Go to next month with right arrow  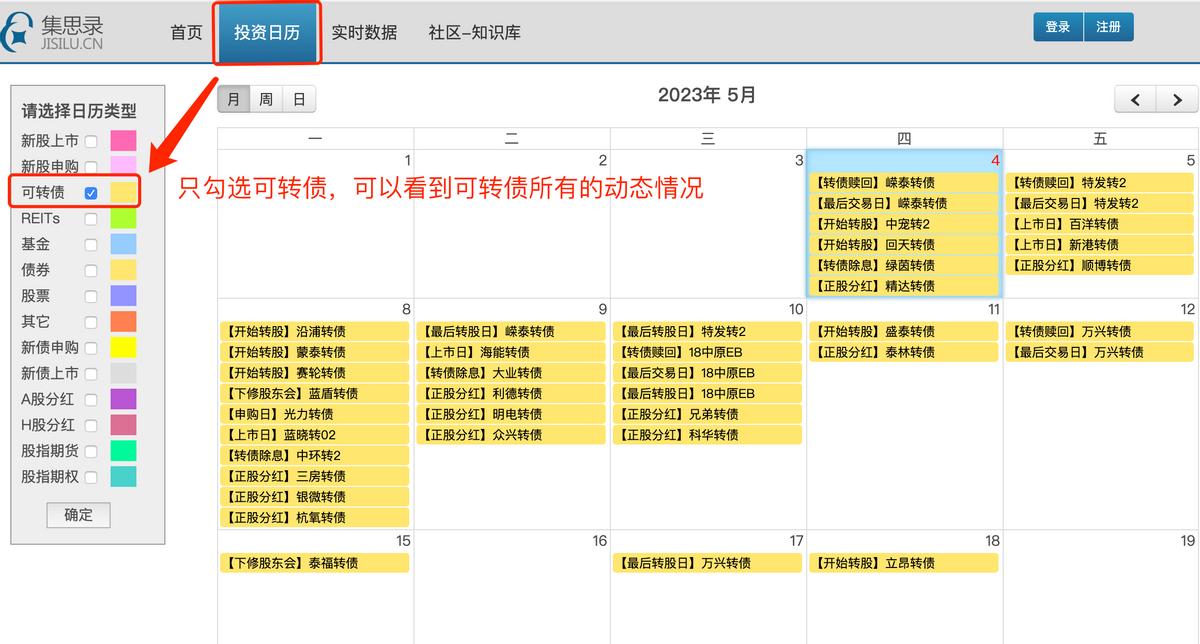click(1177, 100)
